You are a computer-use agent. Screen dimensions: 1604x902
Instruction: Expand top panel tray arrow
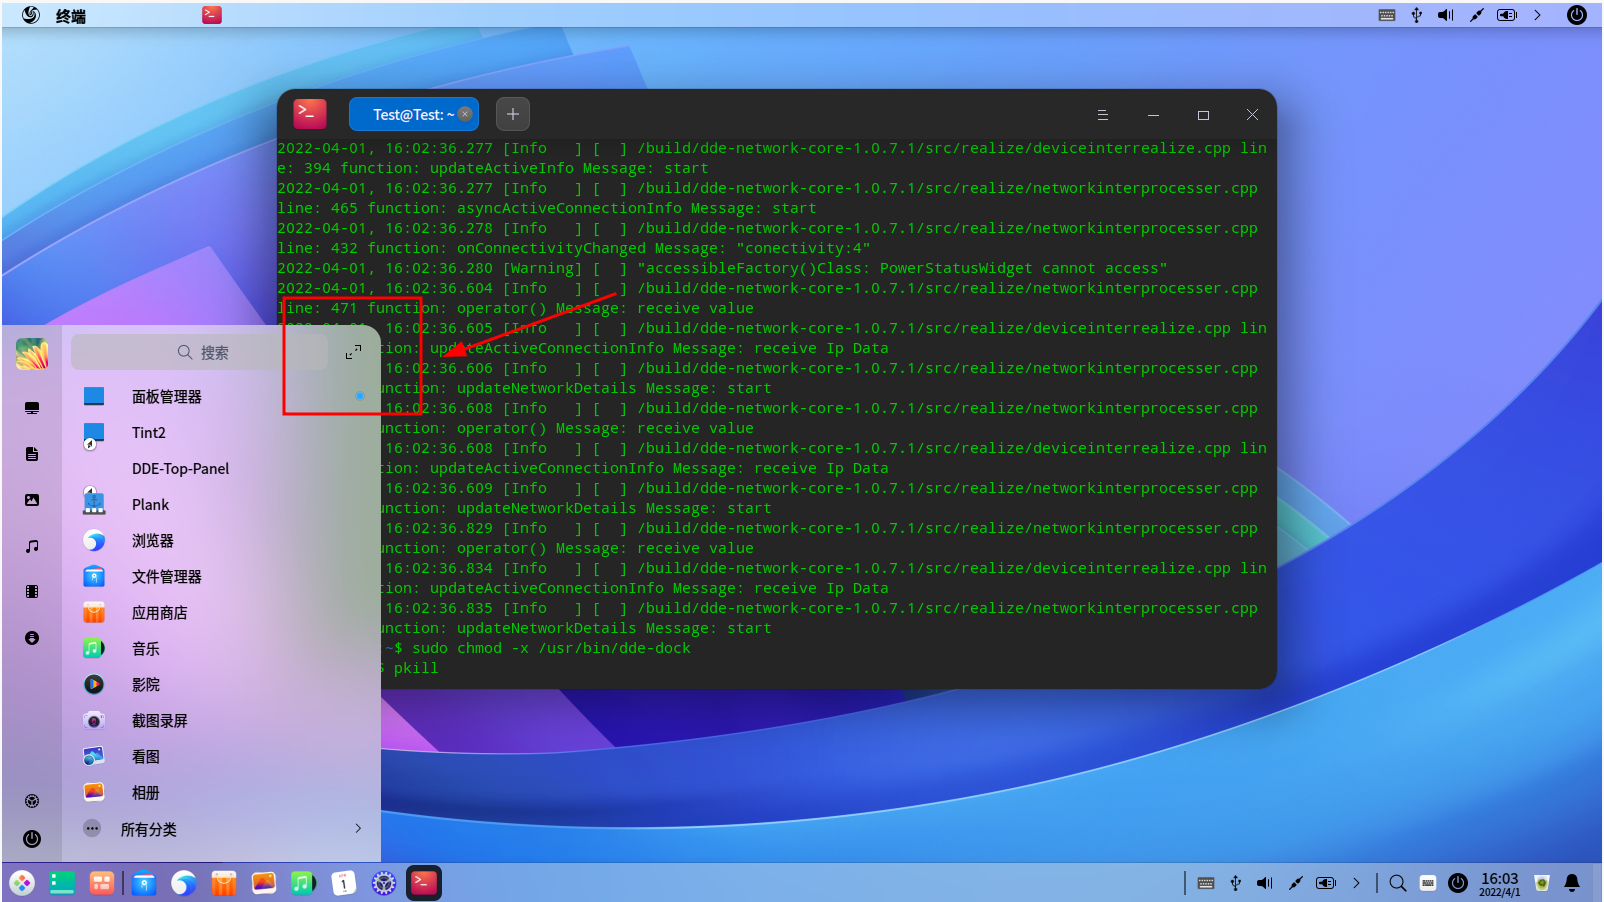[x=1537, y=15]
